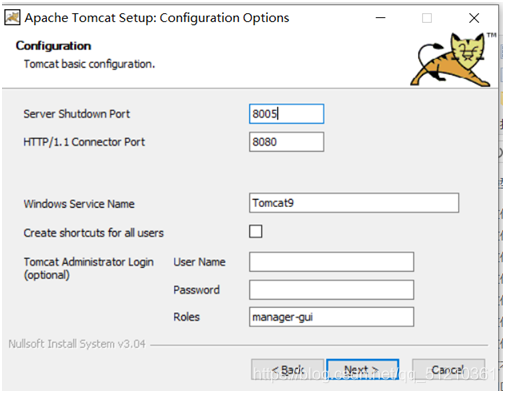Click the Tomcat cat logo image
The height and width of the screenshot is (393, 505).
click(x=450, y=59)
